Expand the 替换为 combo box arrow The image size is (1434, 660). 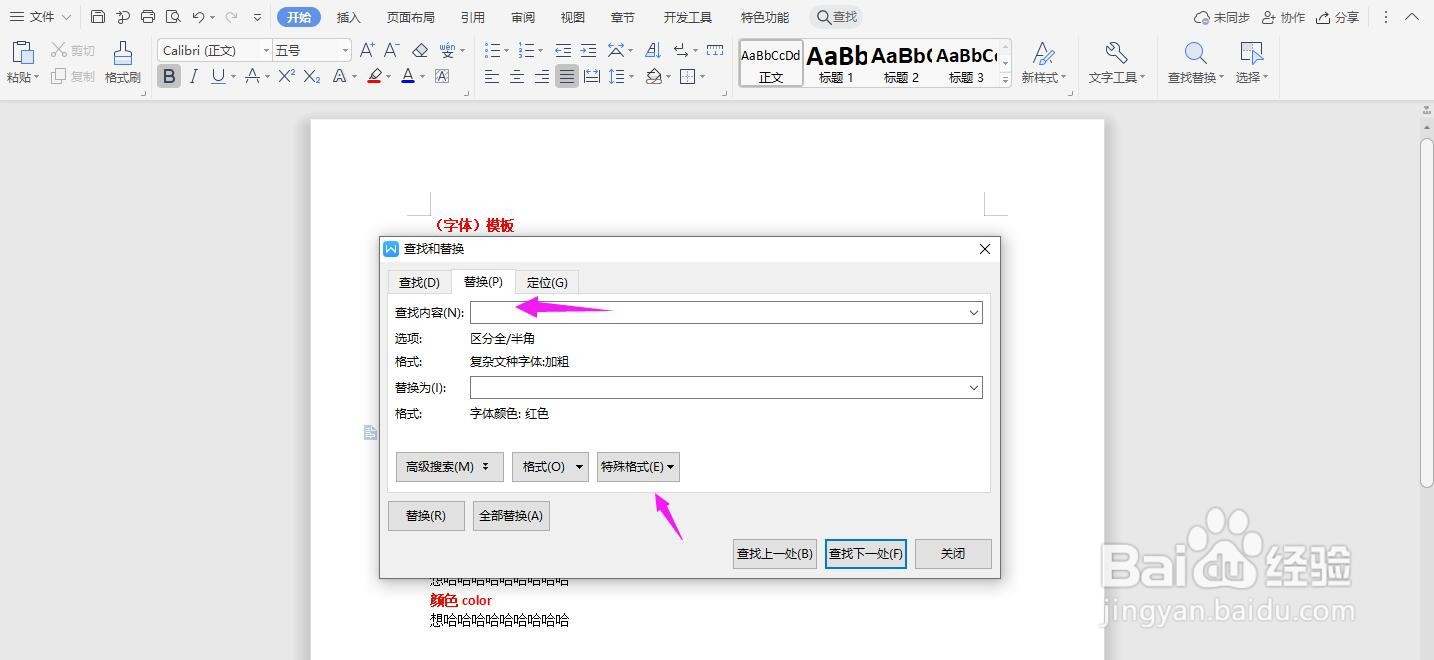[973, 388]
